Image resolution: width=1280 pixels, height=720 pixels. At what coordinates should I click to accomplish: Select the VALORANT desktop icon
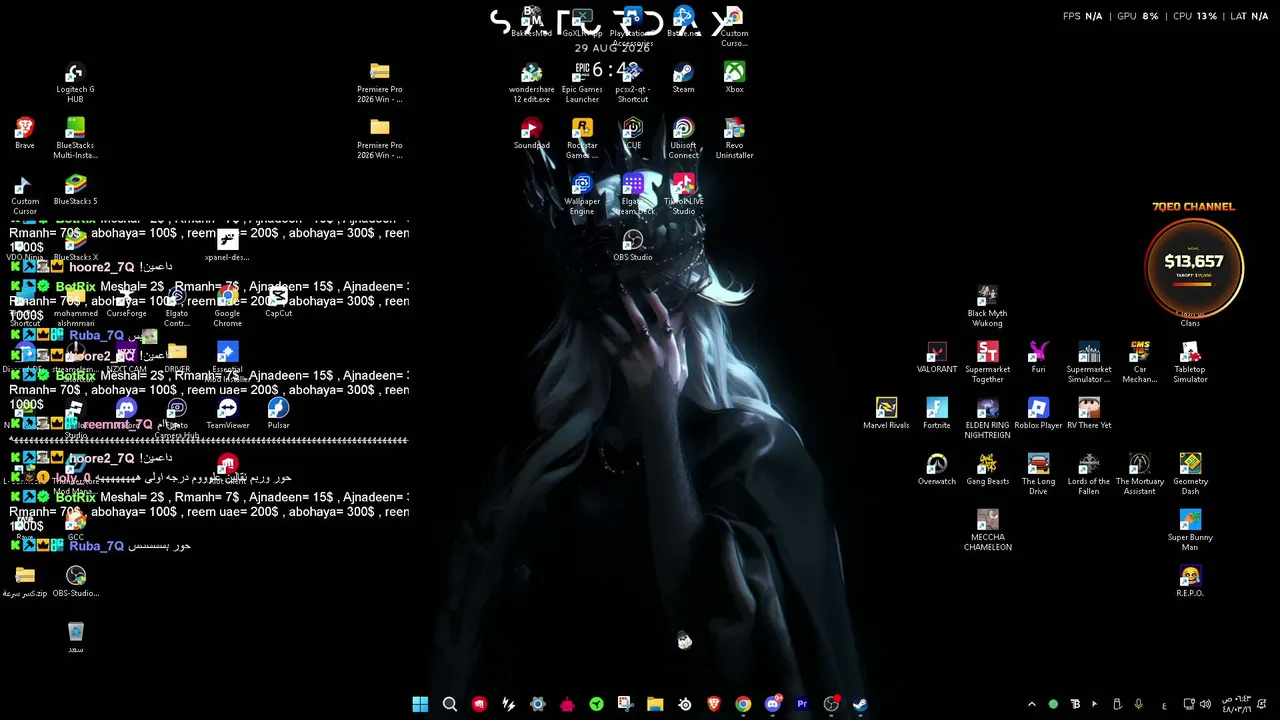[936, 358]
